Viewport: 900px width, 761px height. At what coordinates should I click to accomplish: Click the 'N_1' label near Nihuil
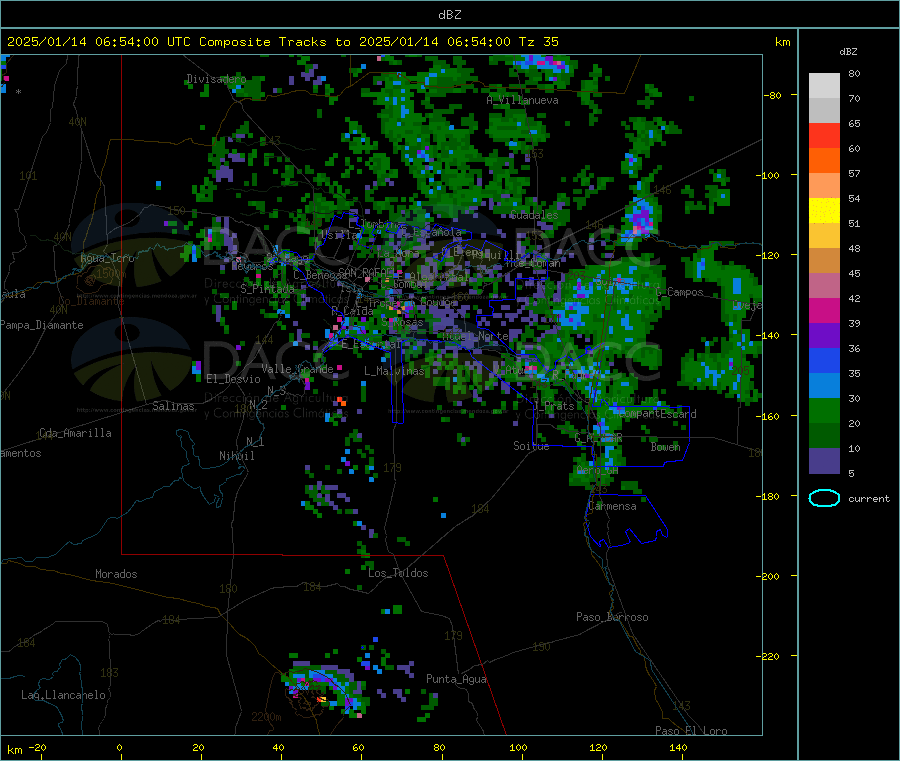tap(255, 442)
